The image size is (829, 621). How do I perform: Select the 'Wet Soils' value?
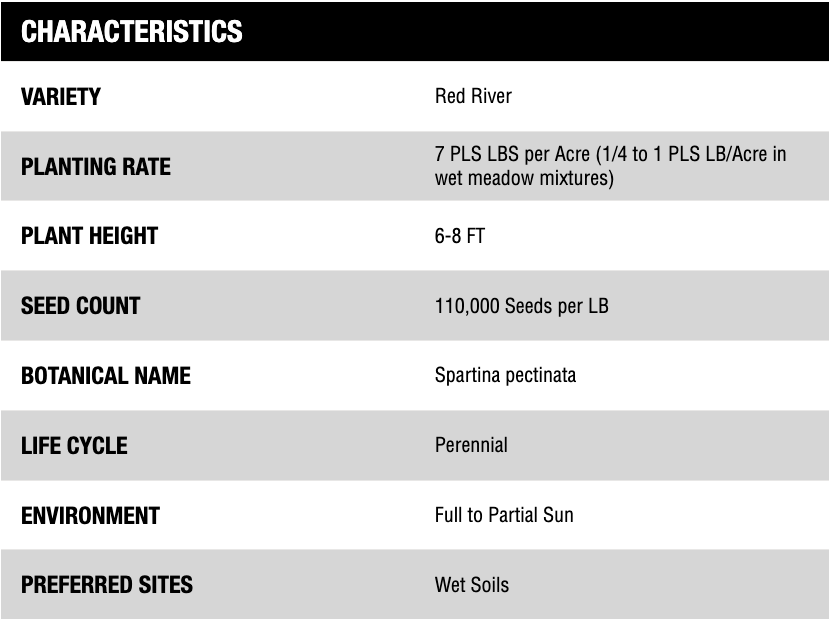point(472,585)
